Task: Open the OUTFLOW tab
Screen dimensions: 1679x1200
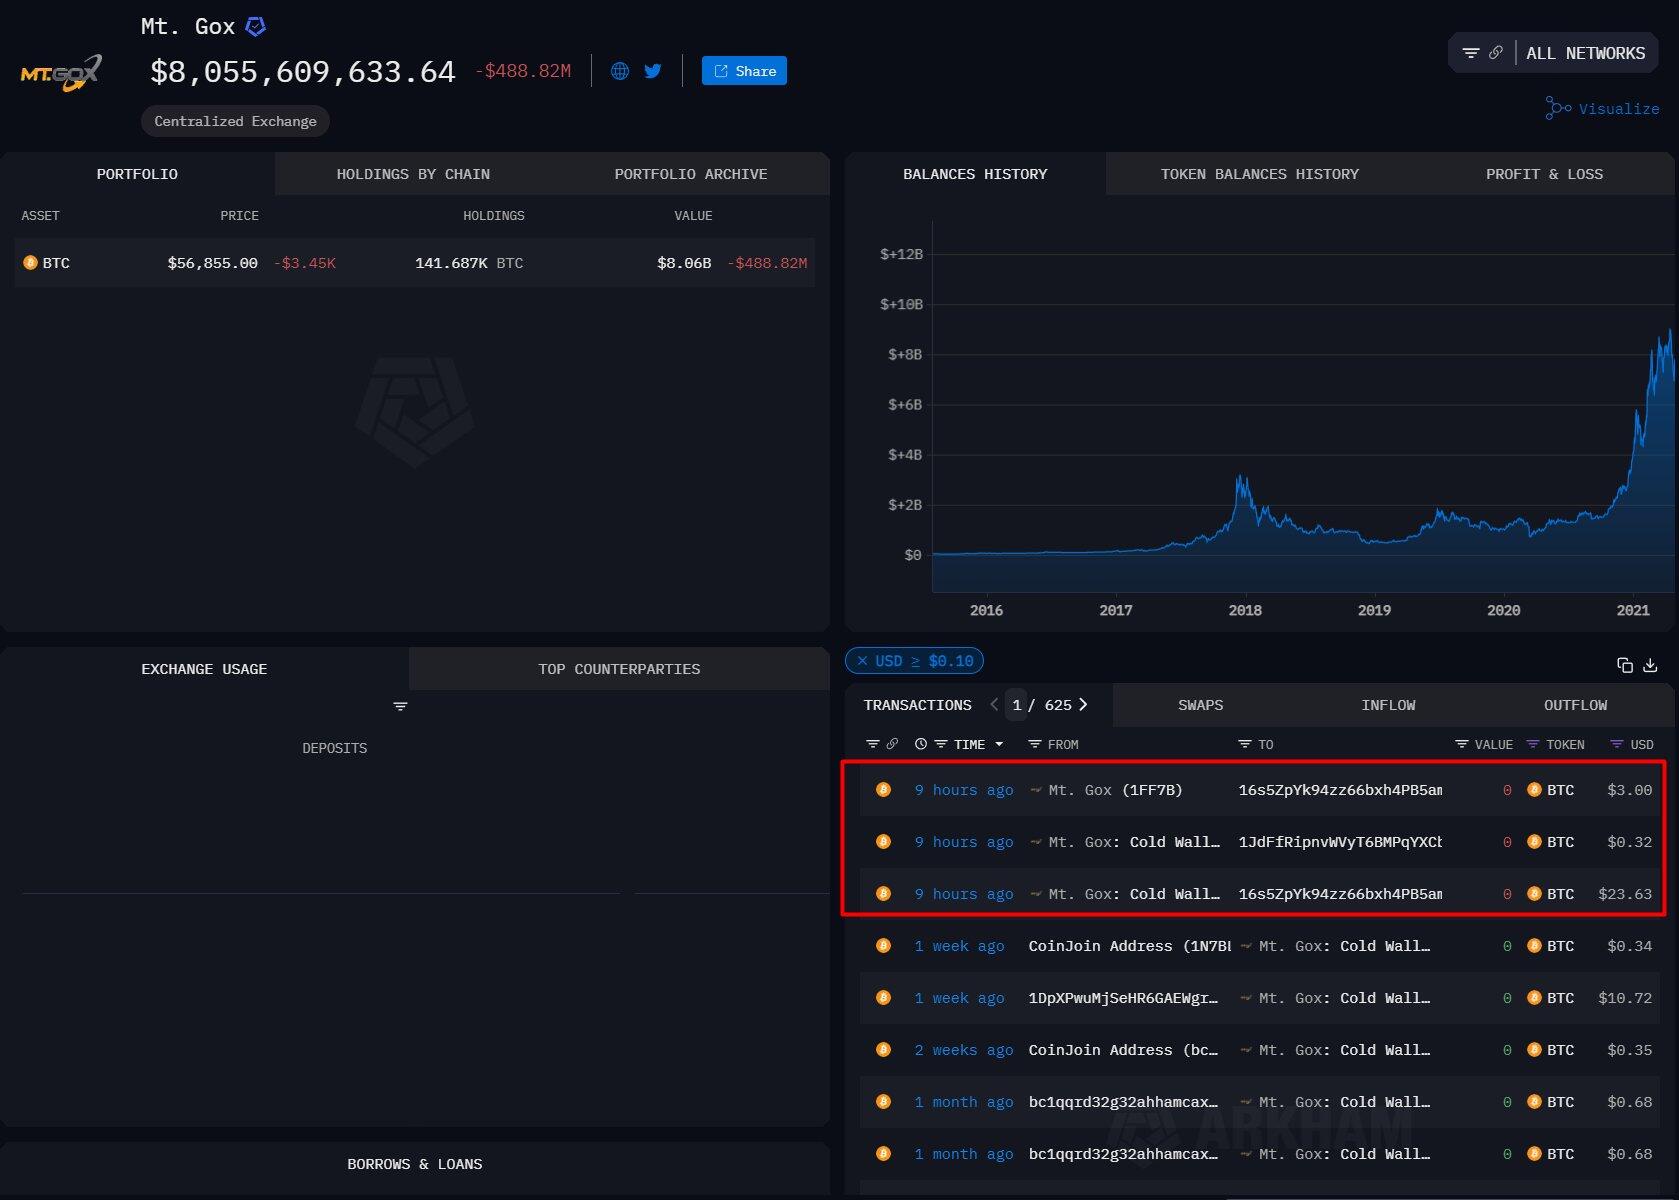Action: coord(1575,705)
